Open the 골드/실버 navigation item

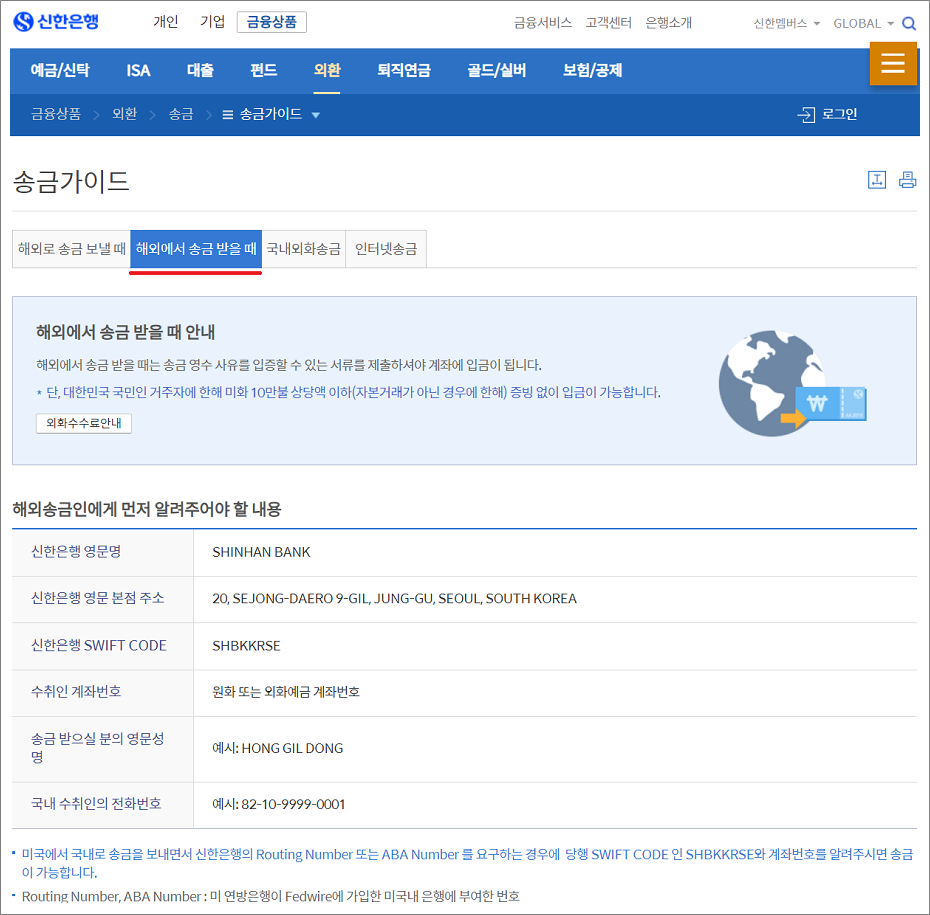pyautogui.click(x=496, y=70)
